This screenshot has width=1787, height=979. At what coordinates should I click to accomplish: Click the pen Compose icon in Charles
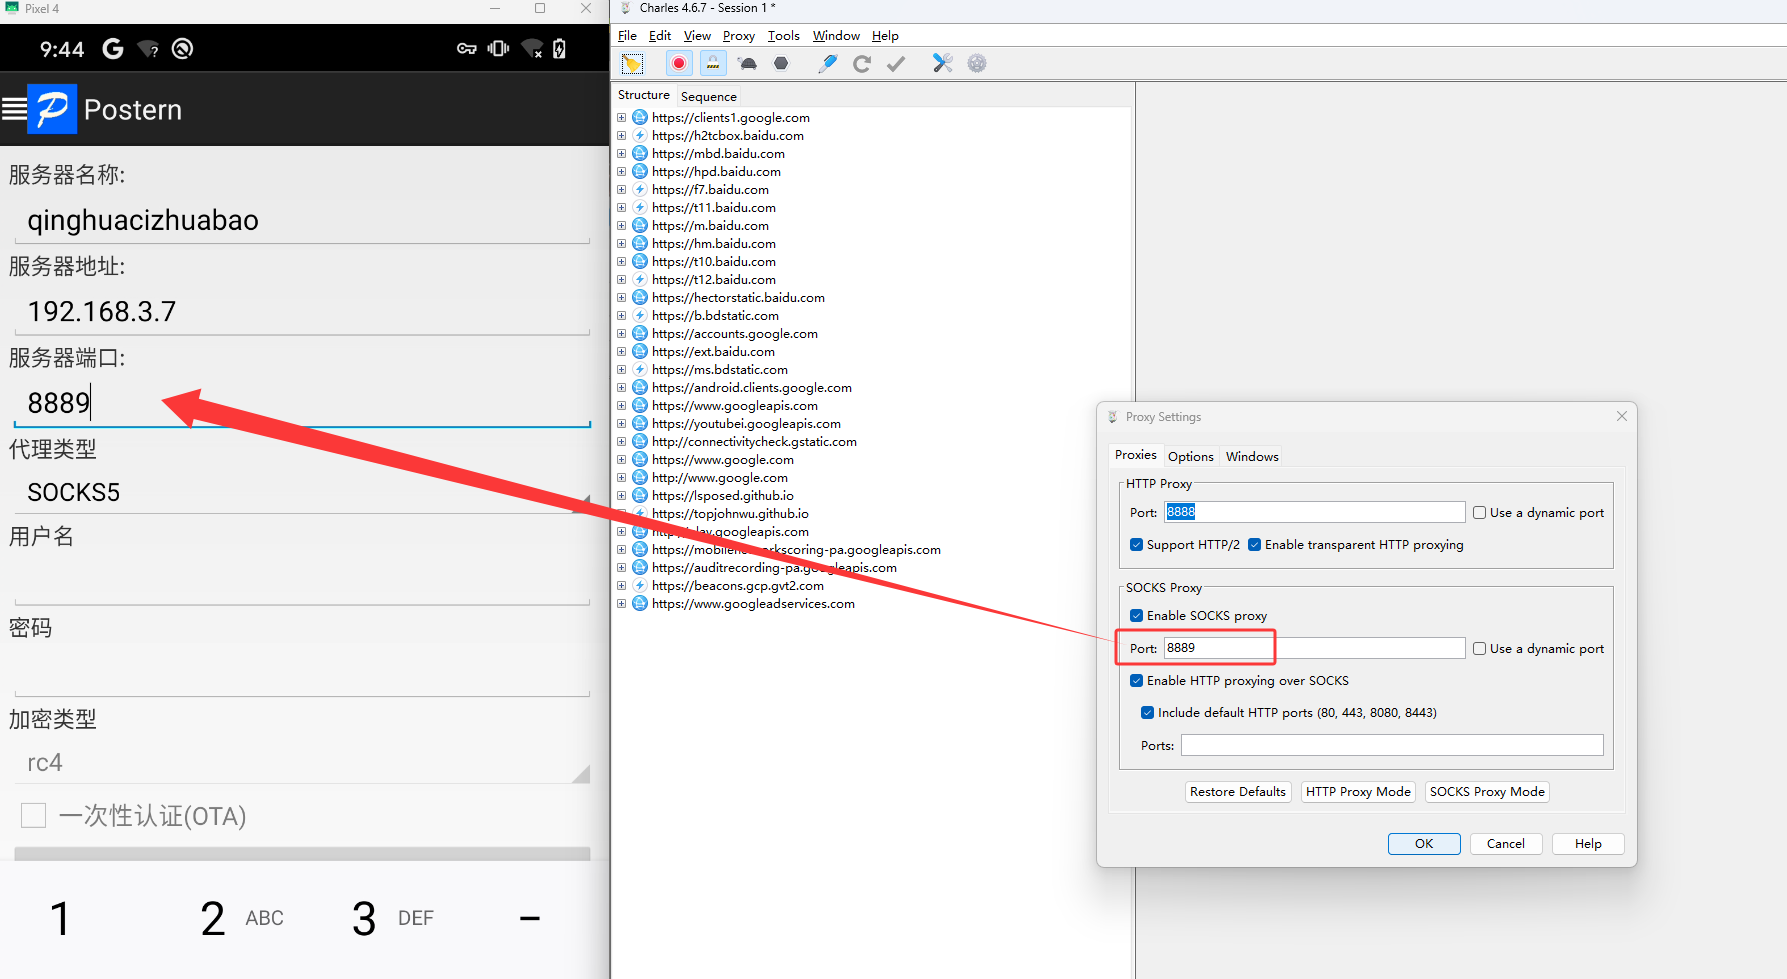(828, 64)
